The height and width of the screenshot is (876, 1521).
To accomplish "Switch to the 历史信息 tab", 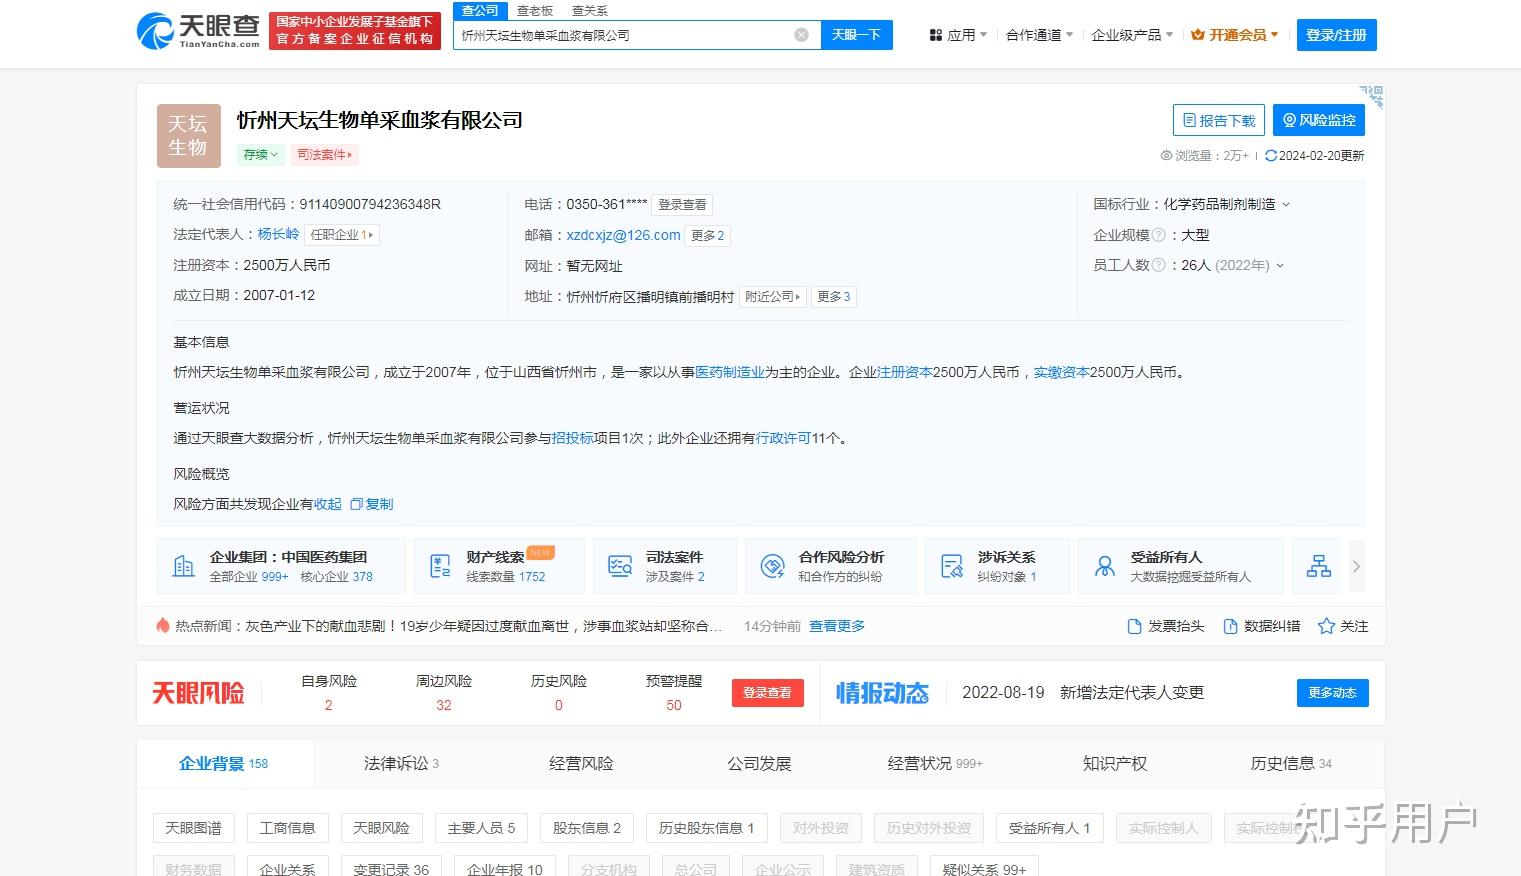I will click(x=1291, y=763).
